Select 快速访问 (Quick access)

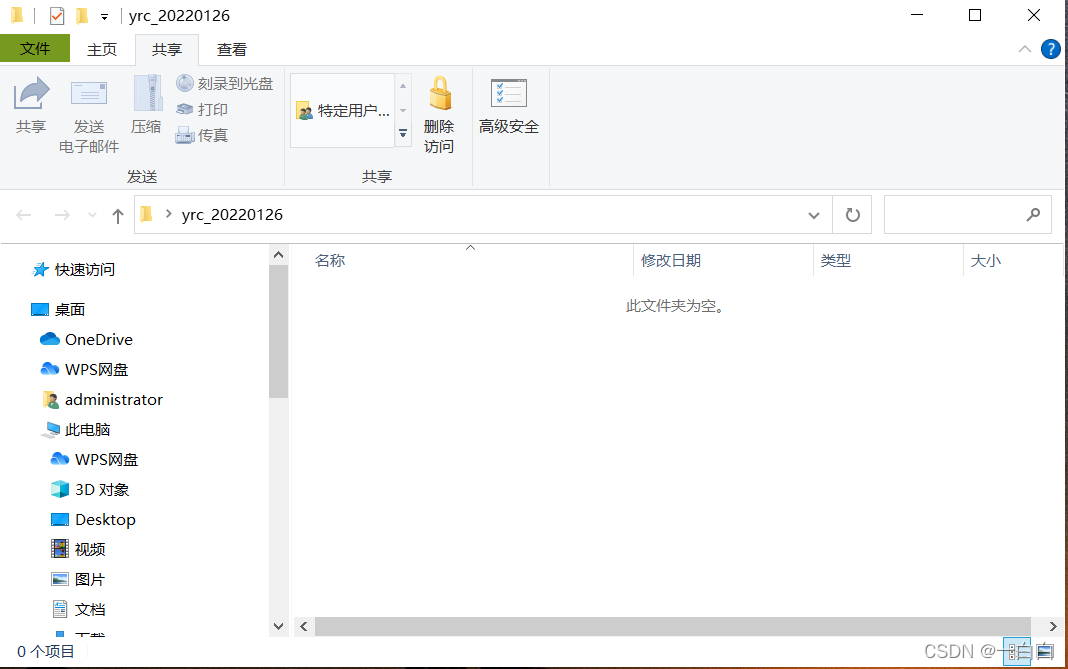point(74,270)
